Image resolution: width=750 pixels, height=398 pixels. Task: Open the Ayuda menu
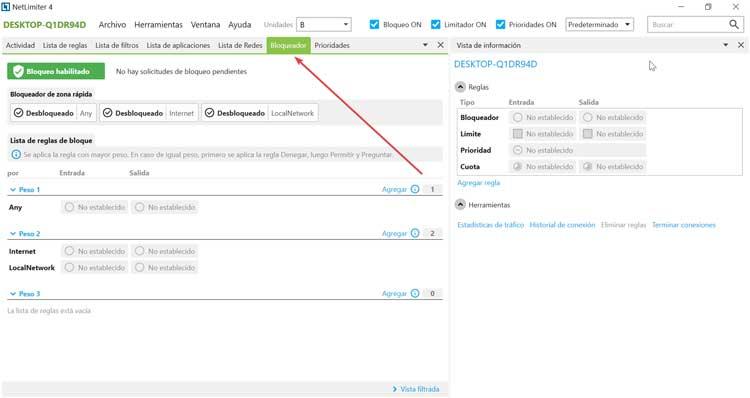(x=240, y=24)
